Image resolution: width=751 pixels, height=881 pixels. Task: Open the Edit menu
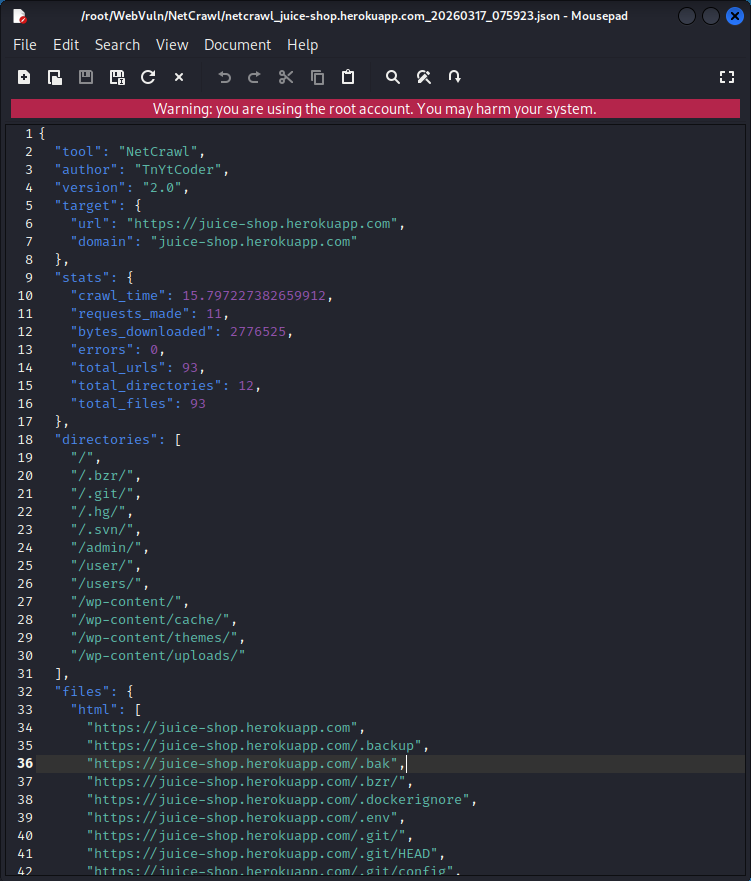pyautogui.click(x=66, y=45)
